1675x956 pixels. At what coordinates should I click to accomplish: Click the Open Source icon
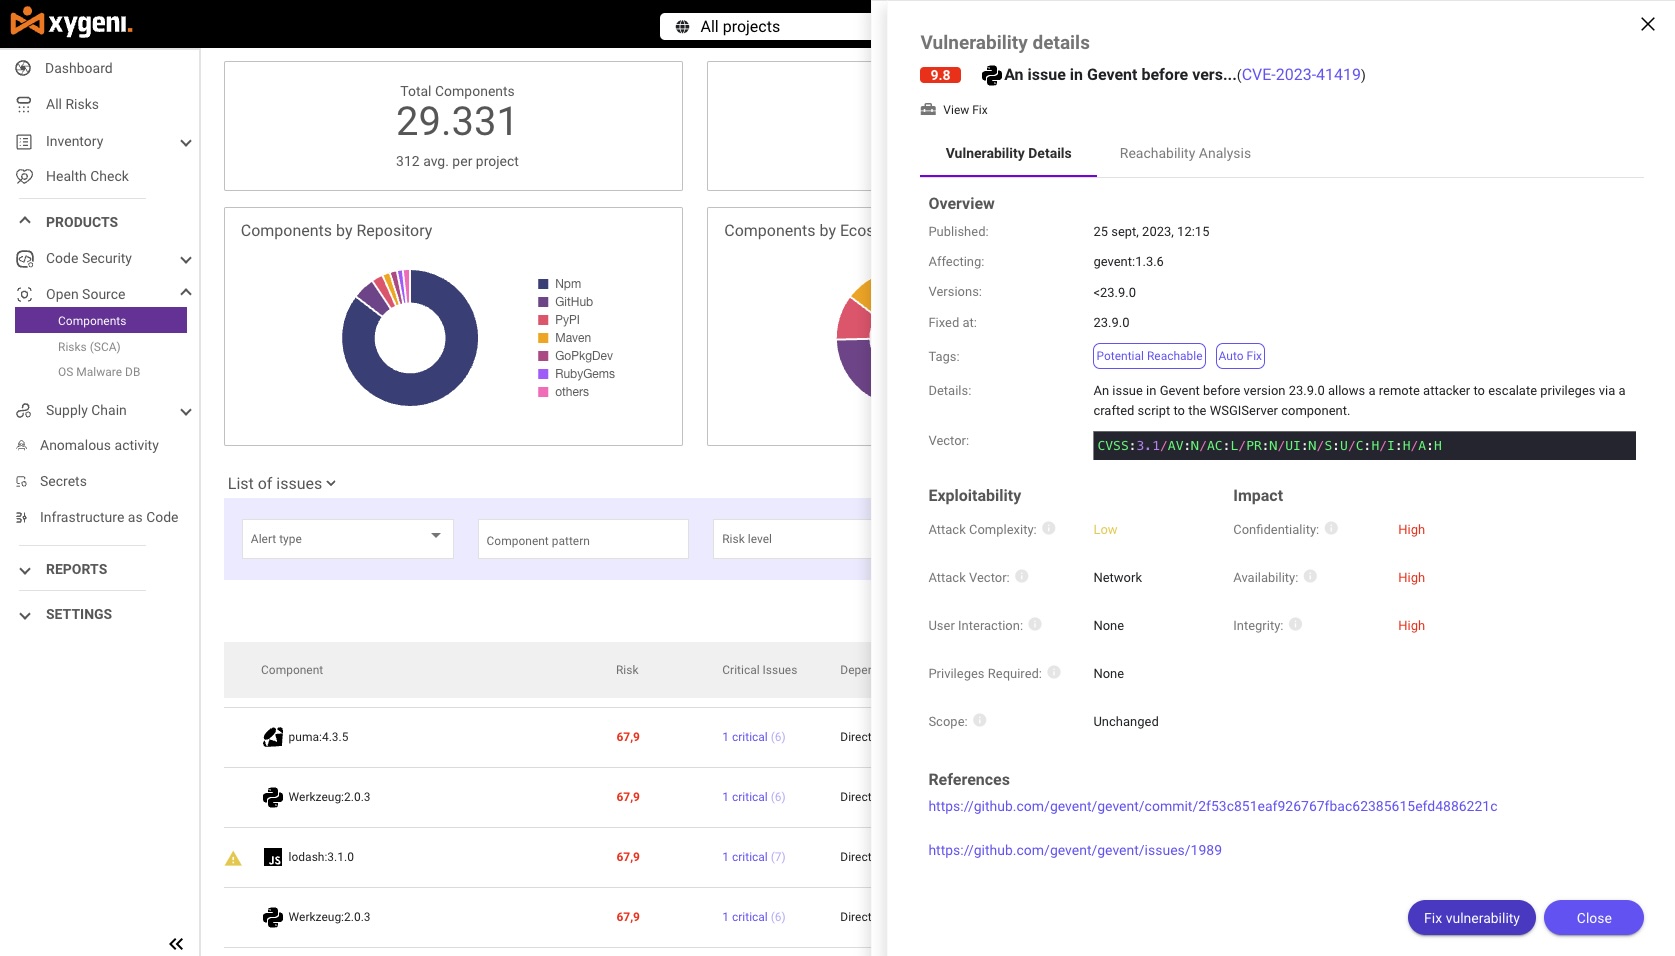24,295
